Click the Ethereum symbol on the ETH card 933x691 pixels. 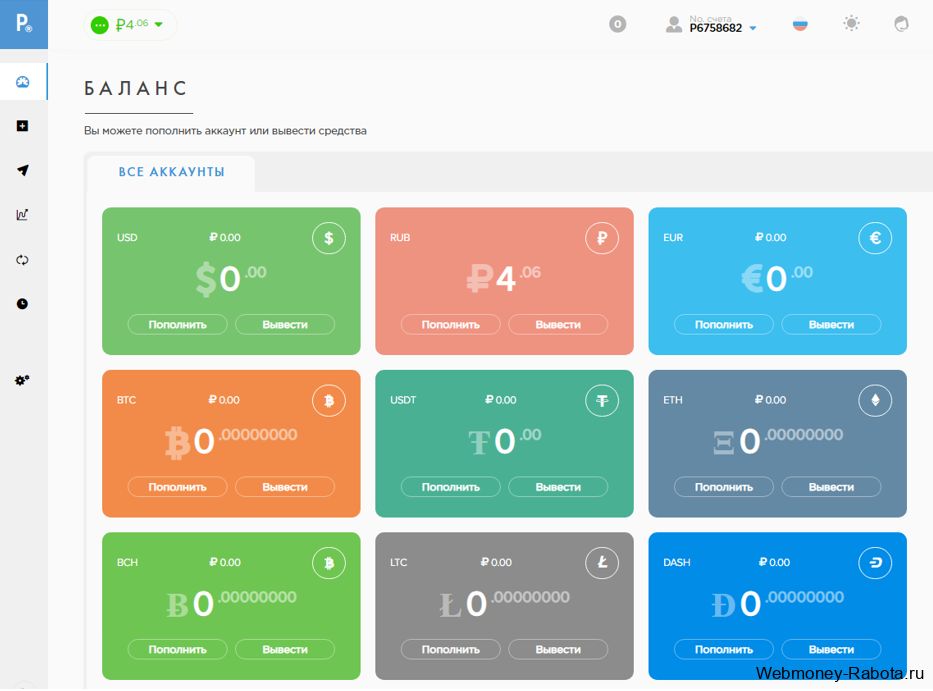click(x=875, y=401)
